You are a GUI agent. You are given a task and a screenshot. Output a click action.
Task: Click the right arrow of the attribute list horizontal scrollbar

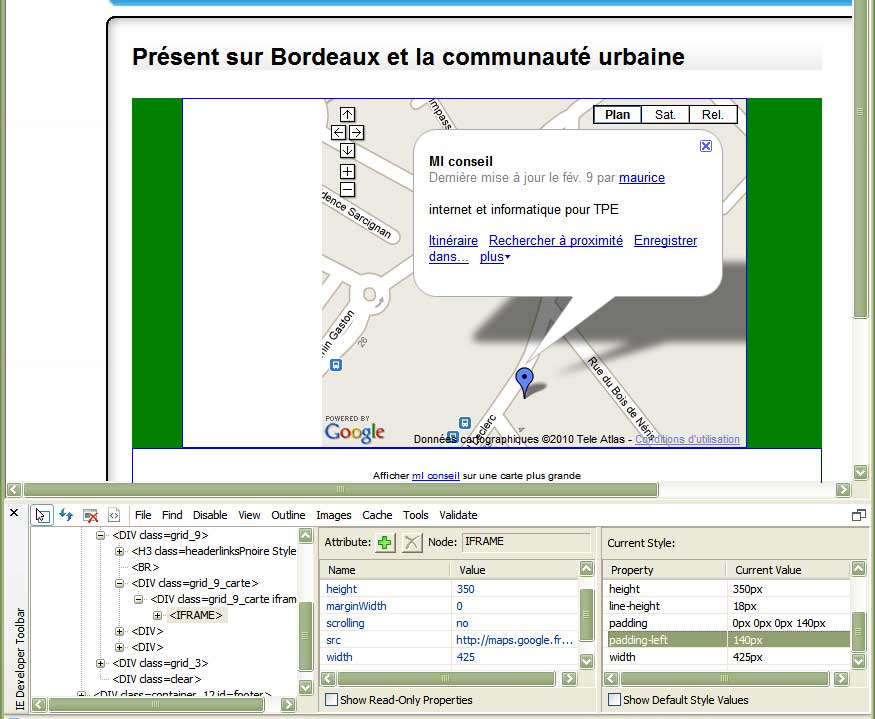pyautogui.click(x=569, y=679)
